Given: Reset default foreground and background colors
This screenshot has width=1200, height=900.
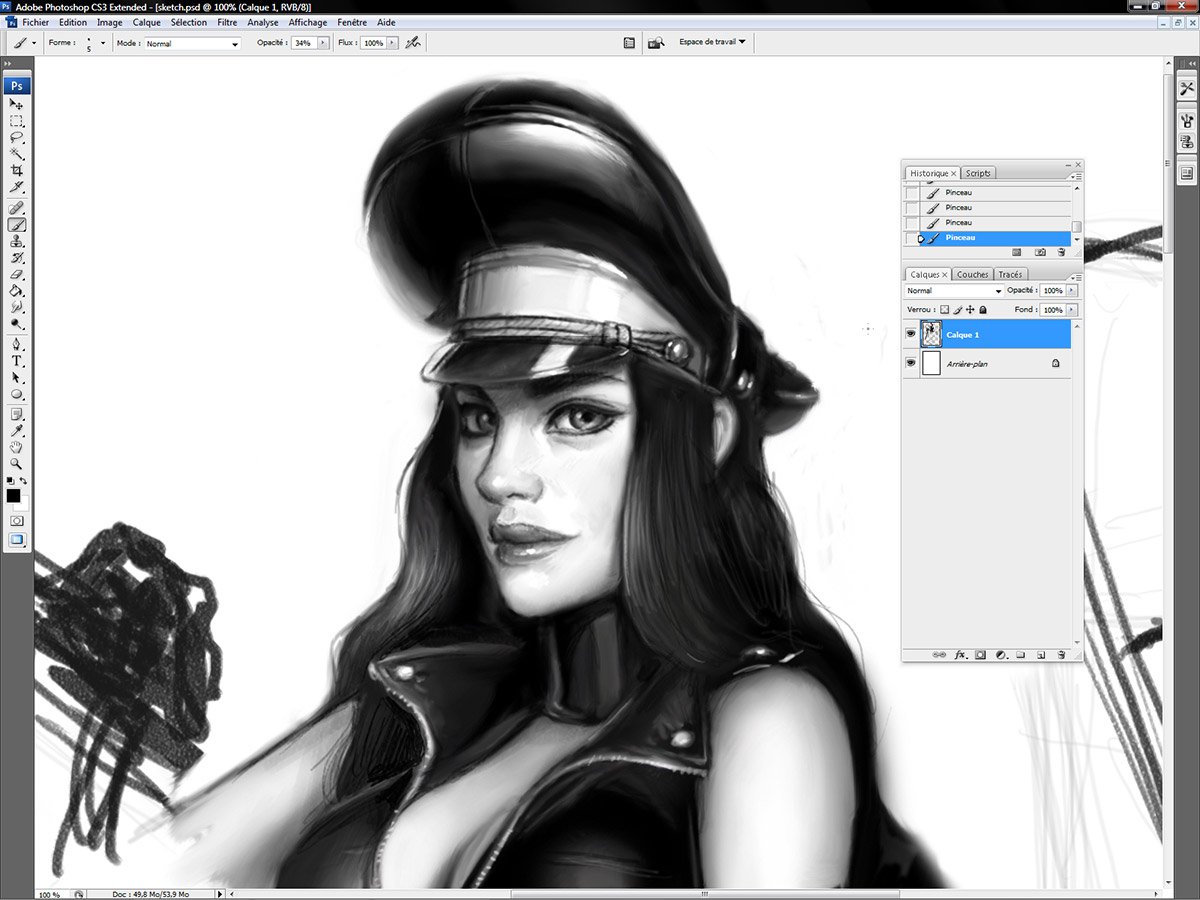Looking at the screenshot, I should point(10,481).
